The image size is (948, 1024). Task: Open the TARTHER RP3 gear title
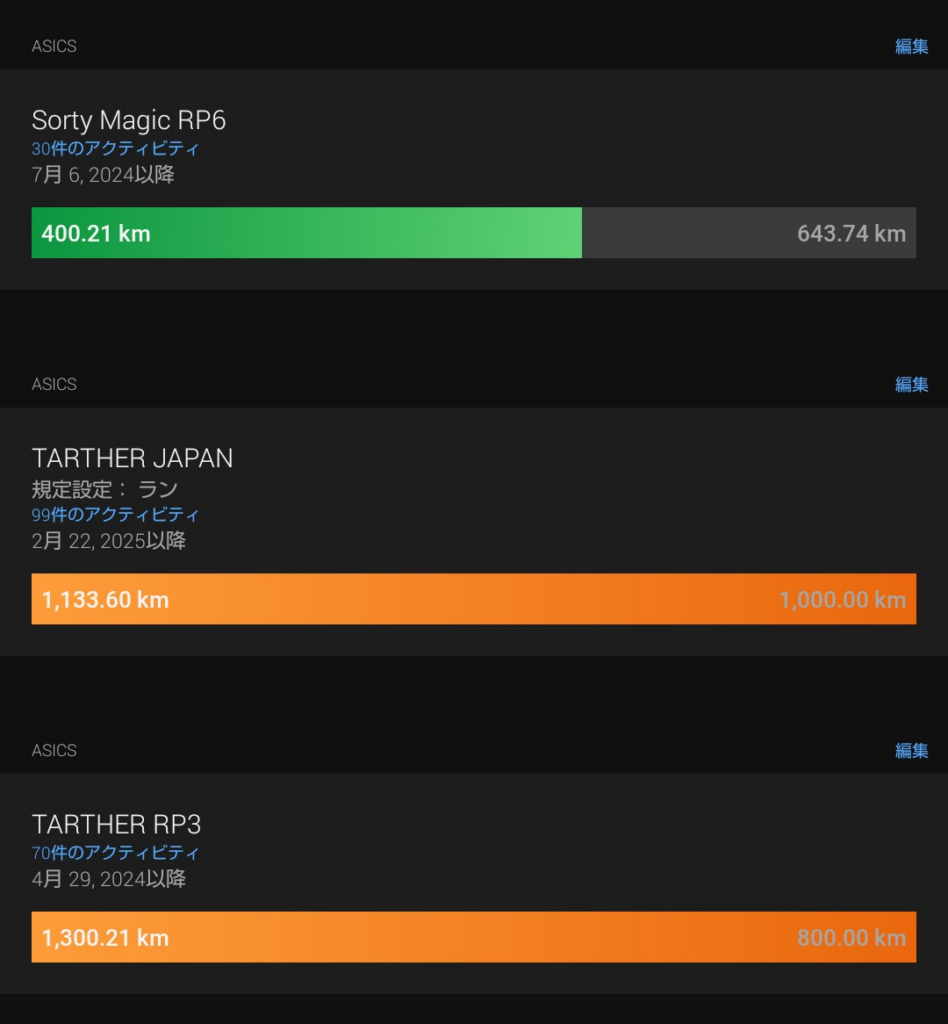click(117, 824)
